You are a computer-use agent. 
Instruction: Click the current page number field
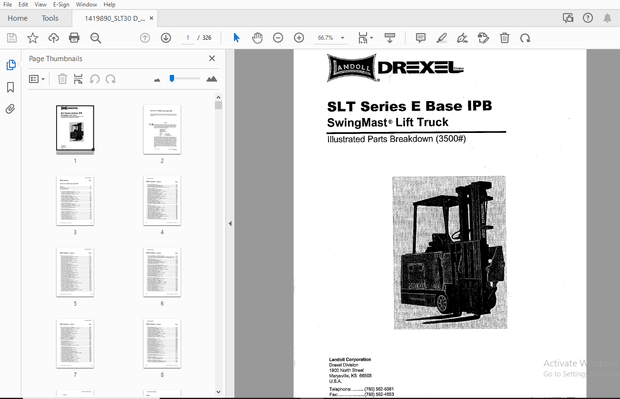pos(188,38)
